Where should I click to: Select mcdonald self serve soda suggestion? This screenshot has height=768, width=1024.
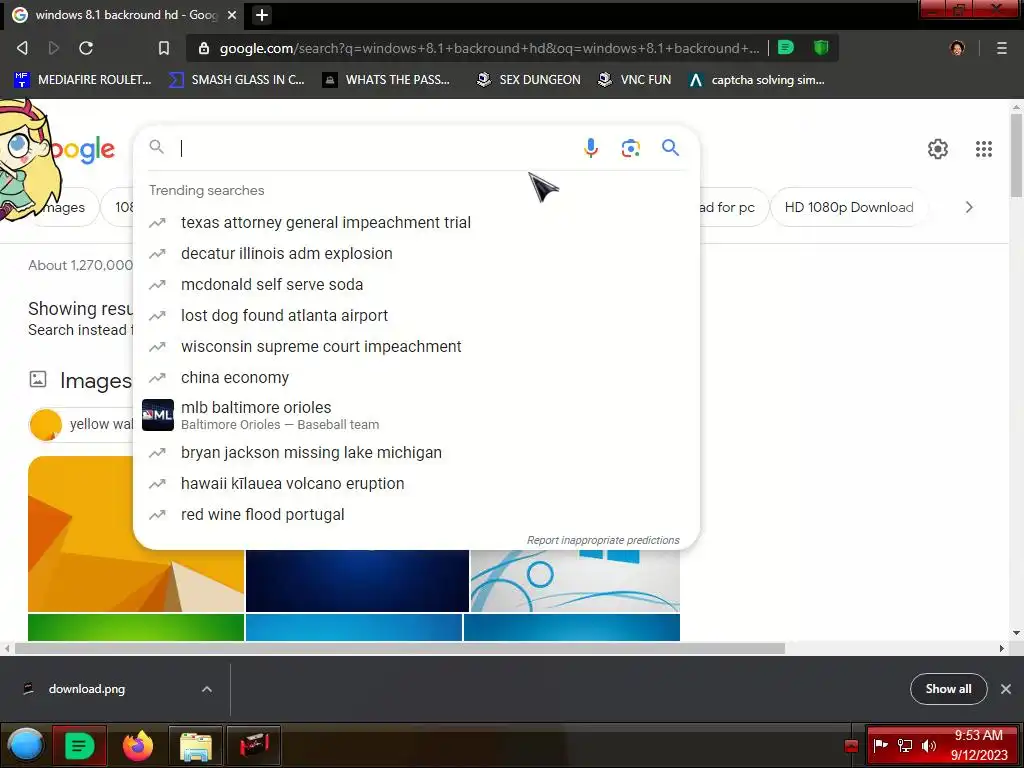[x=416, y=284]
